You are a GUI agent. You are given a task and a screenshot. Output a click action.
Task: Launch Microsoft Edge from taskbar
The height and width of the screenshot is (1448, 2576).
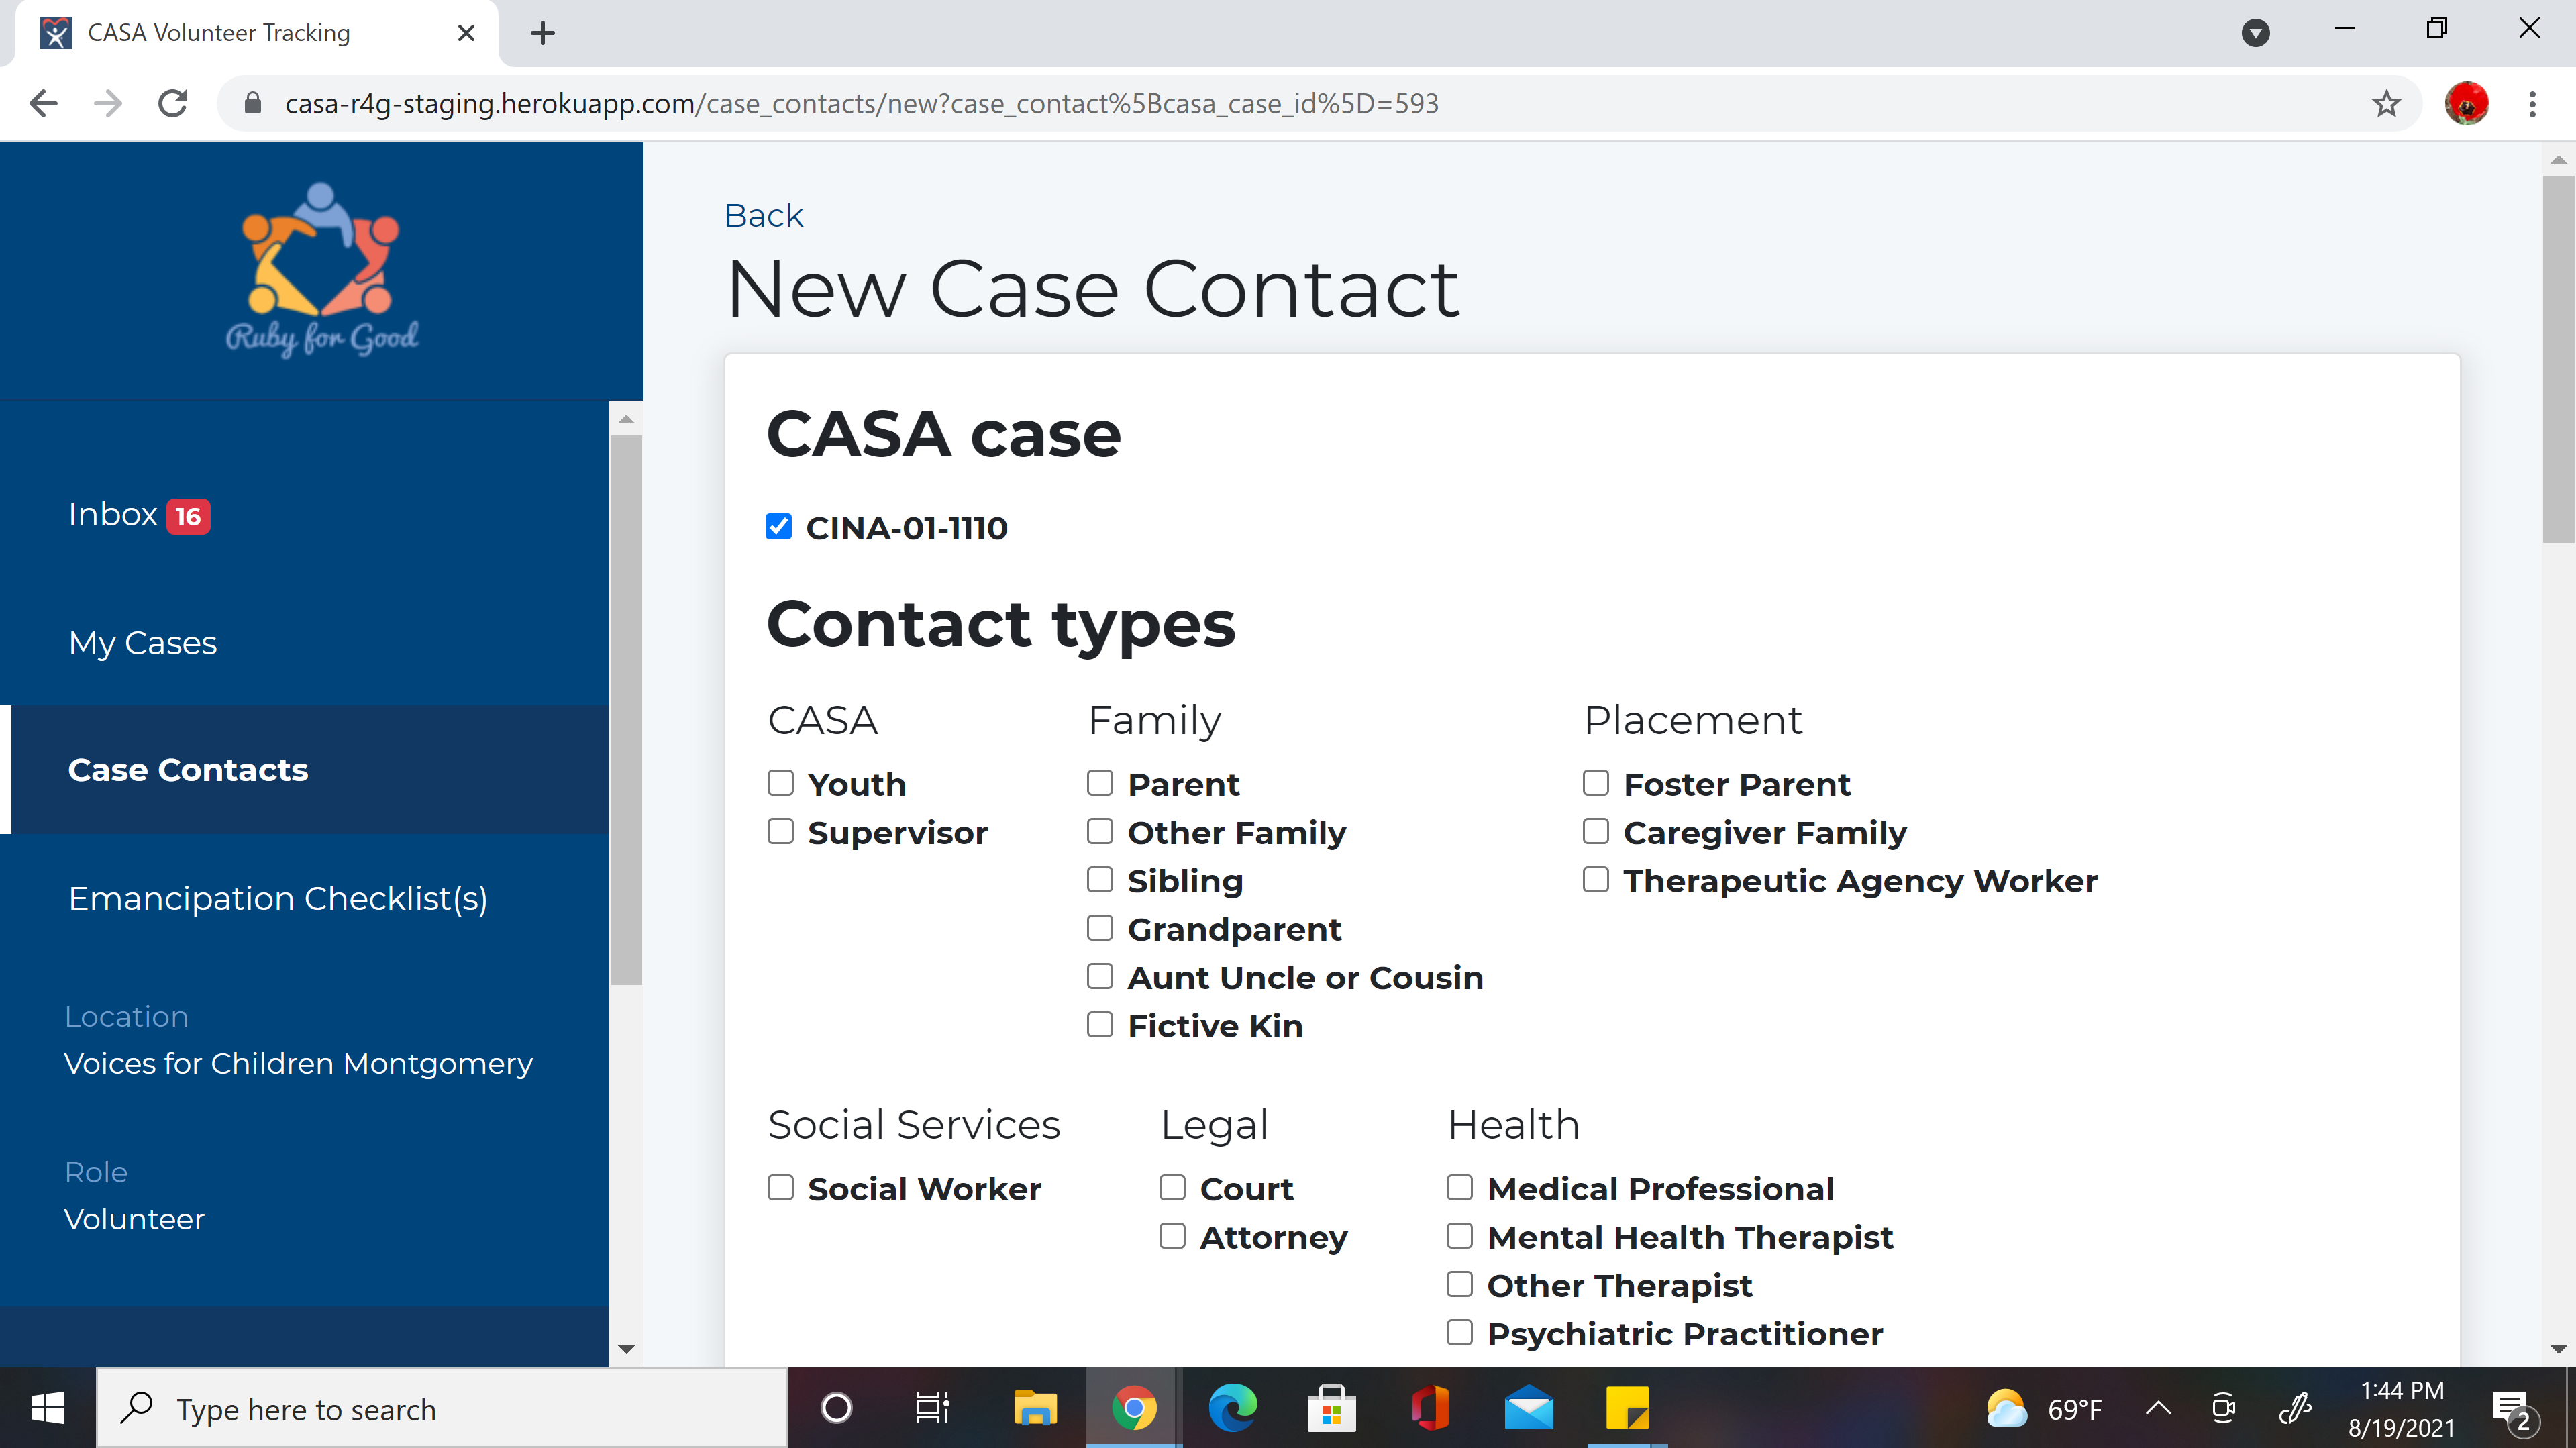(x=1232, y=1409)
